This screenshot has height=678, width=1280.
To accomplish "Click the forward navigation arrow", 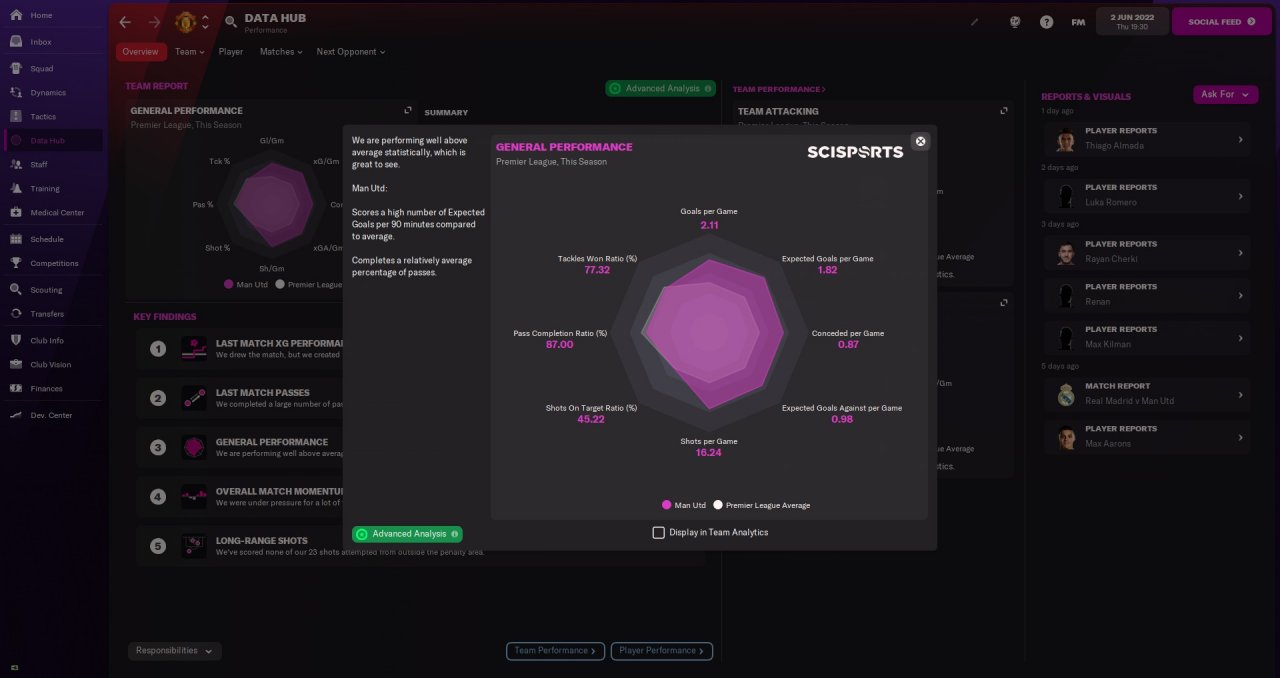I will coord(154,22).
